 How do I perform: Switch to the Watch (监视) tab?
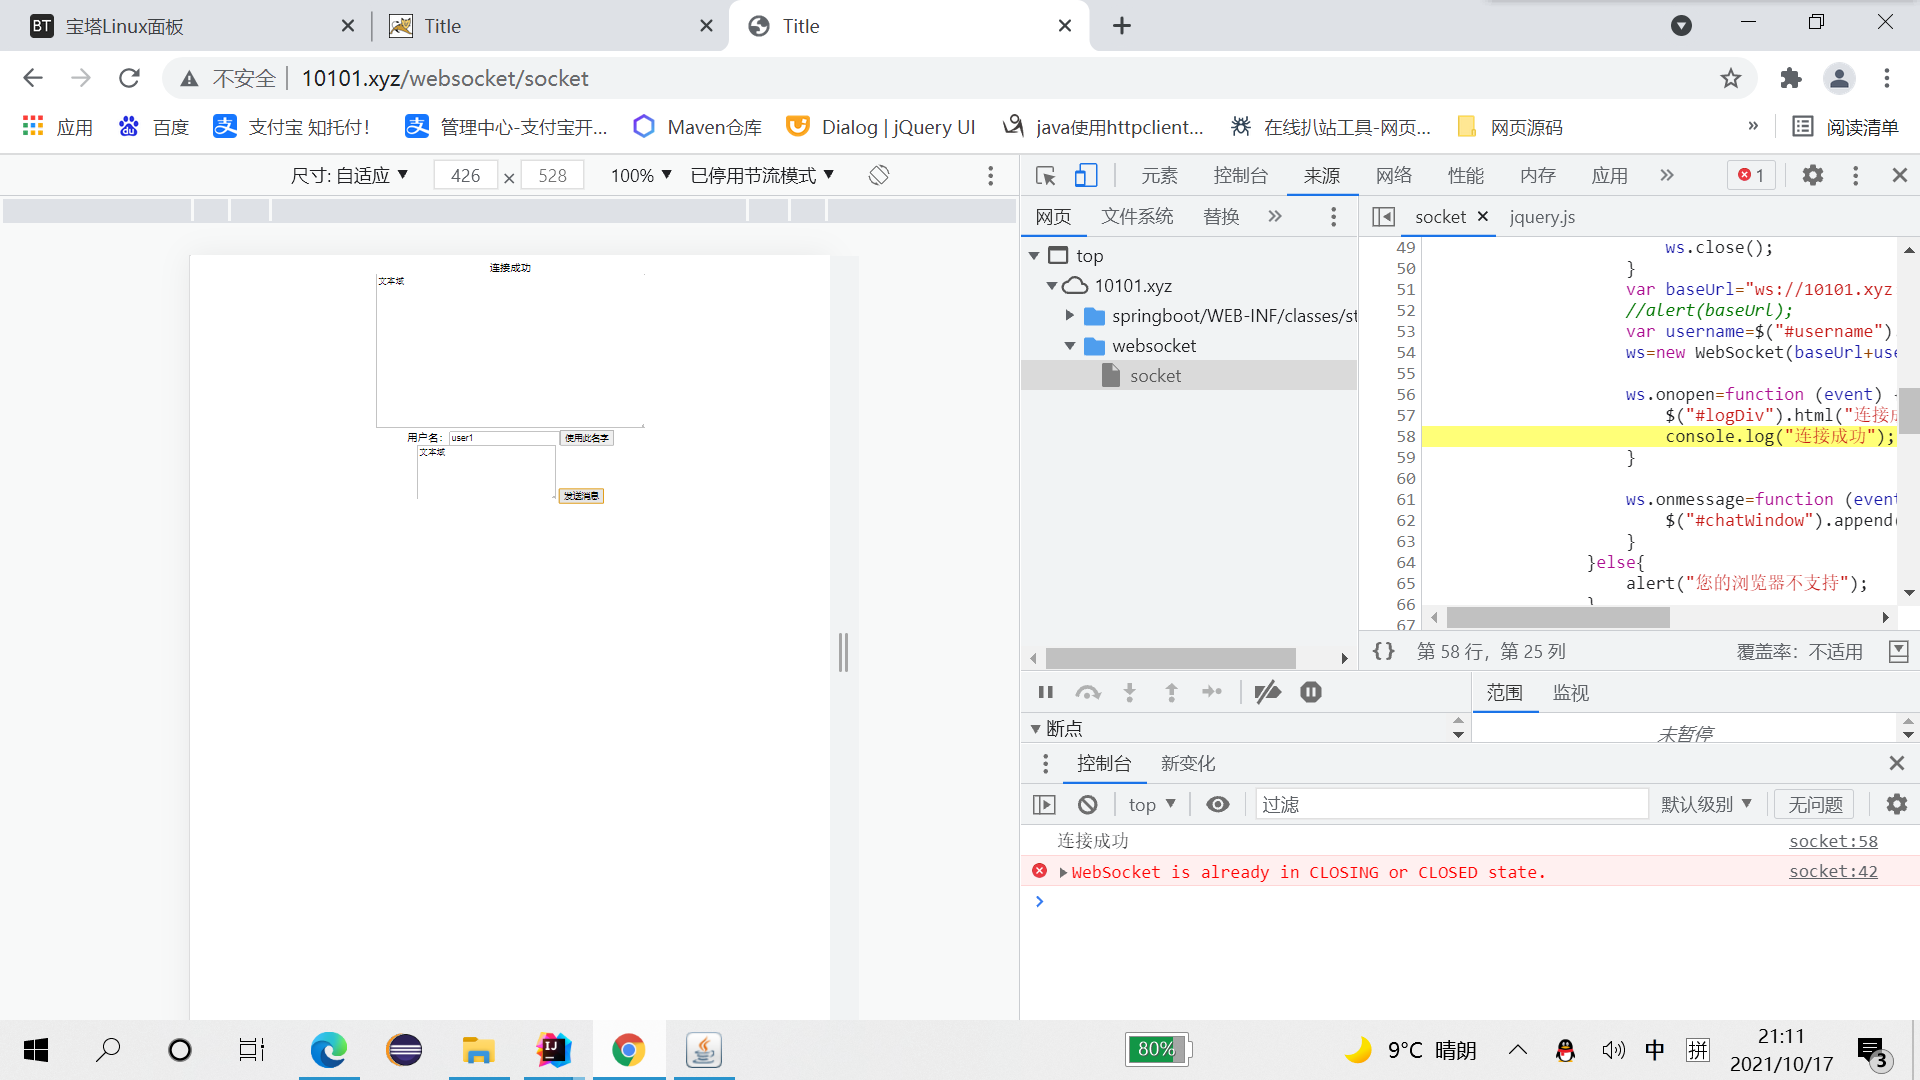[x=1571, y=692]
